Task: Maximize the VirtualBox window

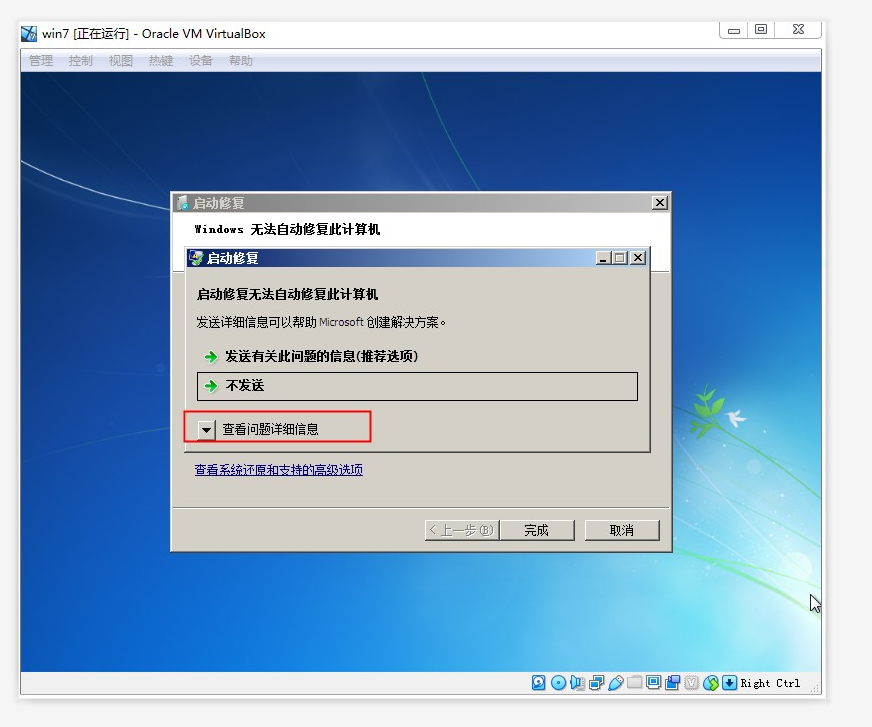Action: (761, 29)
